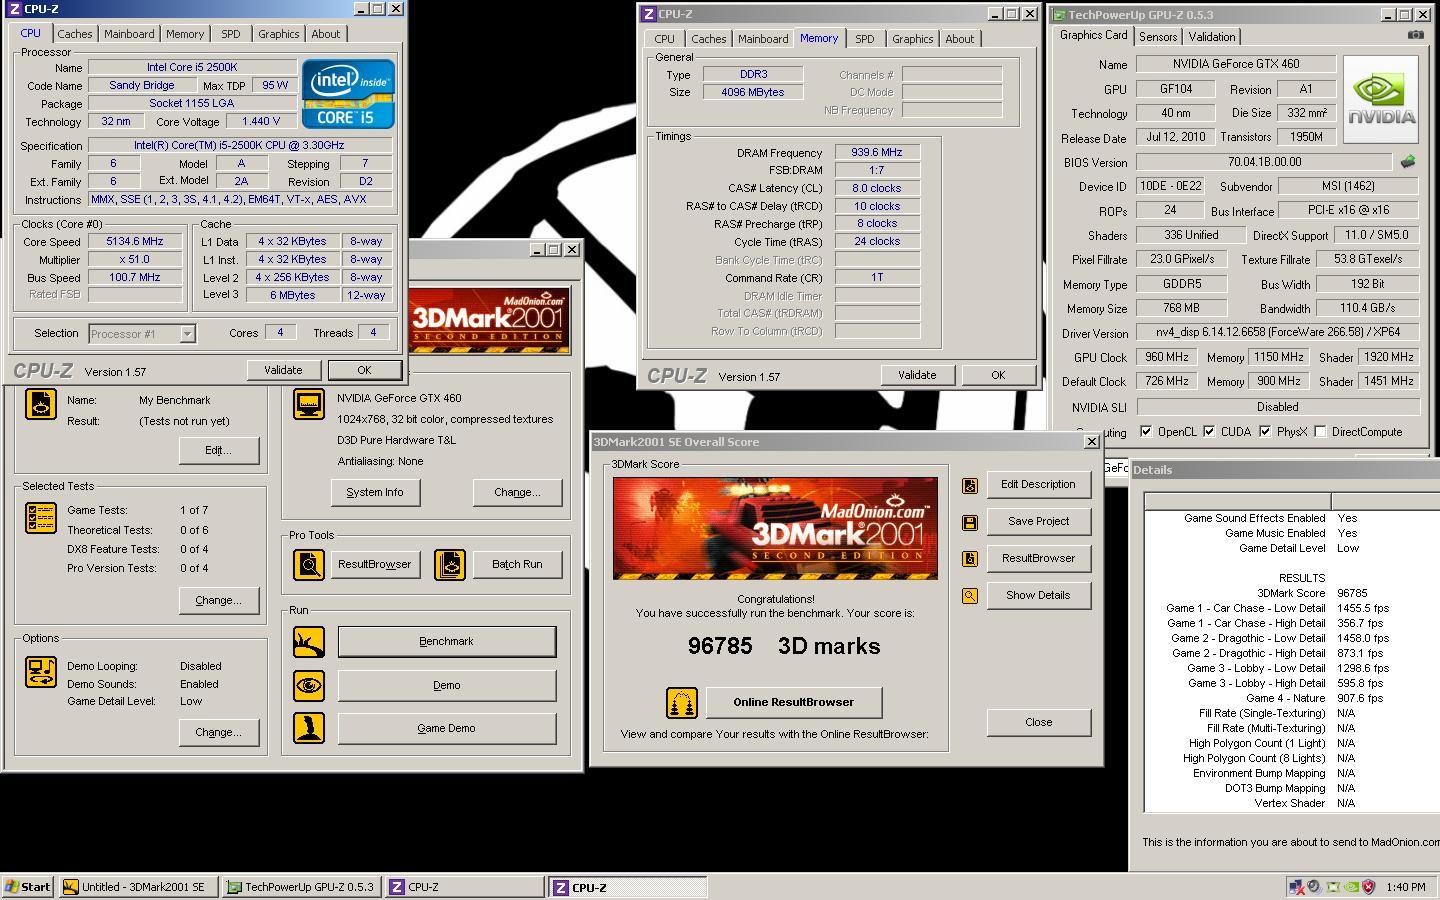Screen dimensions: 1440x900
Task: Click OK in the Memory CPU-Z window
Action: point(997,375)
